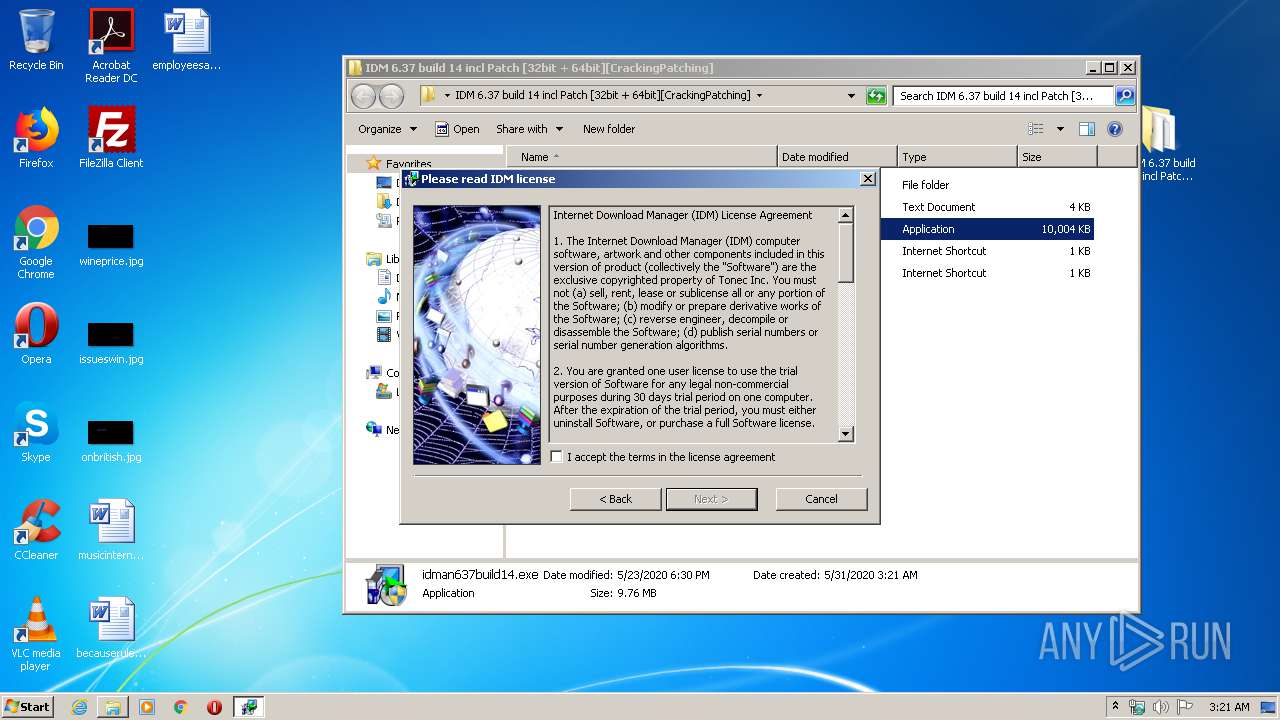Open the Firefox desktop shortcut
Viewport: 1280px width, 720px height.
coord(36,138)
